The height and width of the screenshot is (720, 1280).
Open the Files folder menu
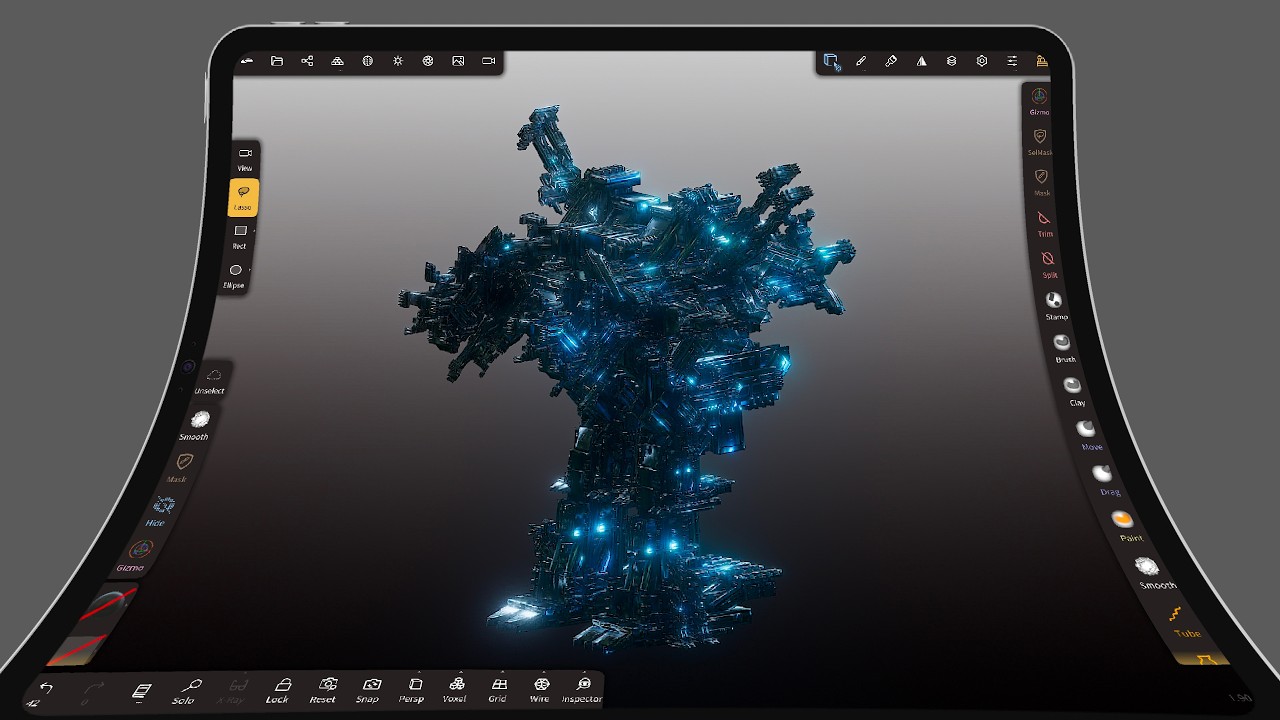tap(277, 61)
